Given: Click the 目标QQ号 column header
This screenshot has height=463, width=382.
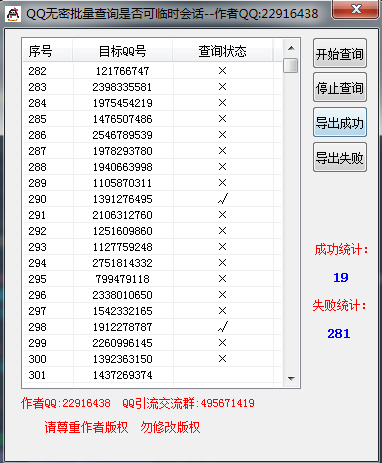Looking at the screenshot, I should coord(123,51).
